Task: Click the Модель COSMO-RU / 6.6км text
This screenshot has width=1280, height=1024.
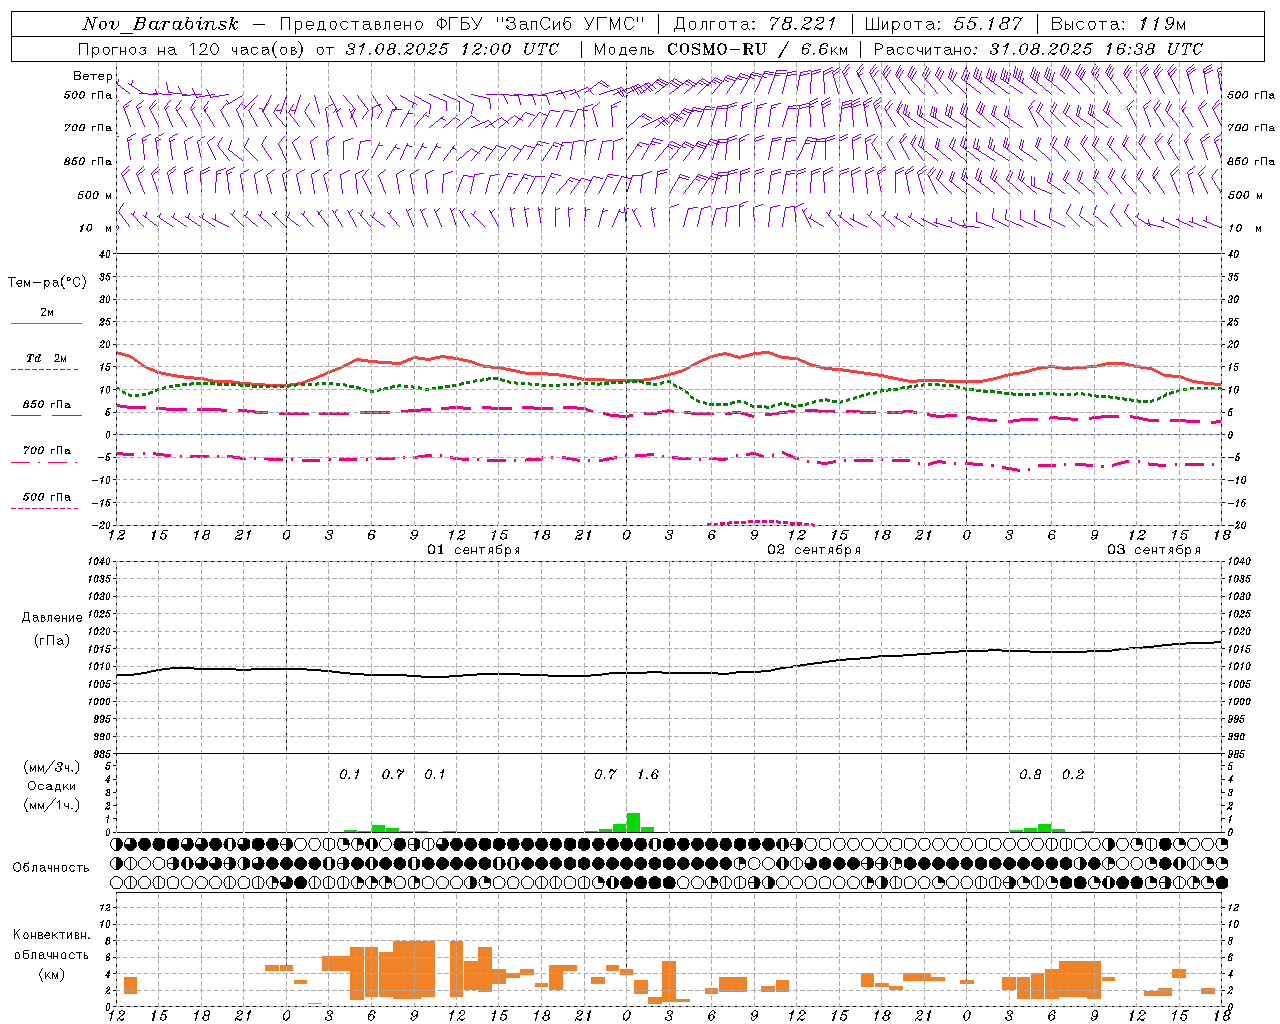Action: pyautogui.click(x=721, y=49)
